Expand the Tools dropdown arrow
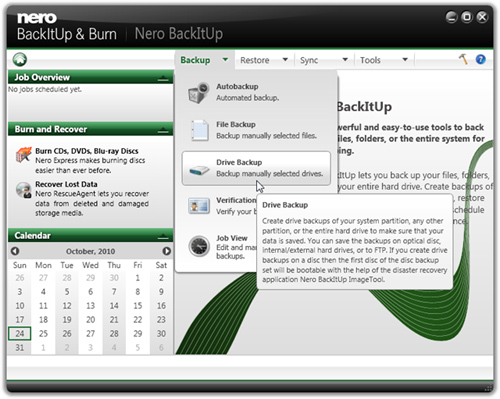This screenshot has width=500, height=399. [405, 60]
